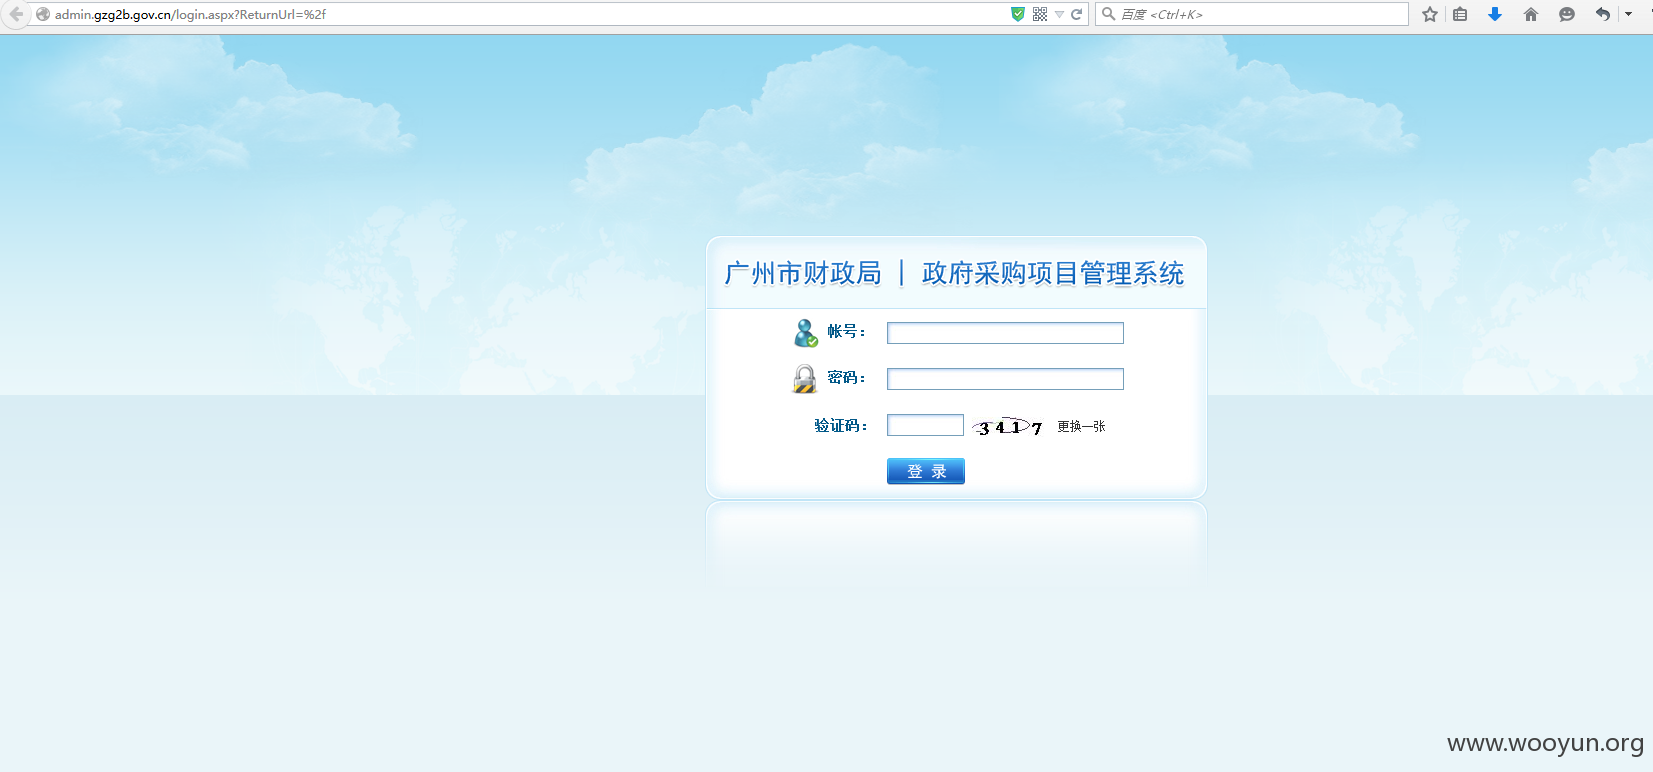
Task: Click the search magnifier icon
Action: tap(1108, 14)
